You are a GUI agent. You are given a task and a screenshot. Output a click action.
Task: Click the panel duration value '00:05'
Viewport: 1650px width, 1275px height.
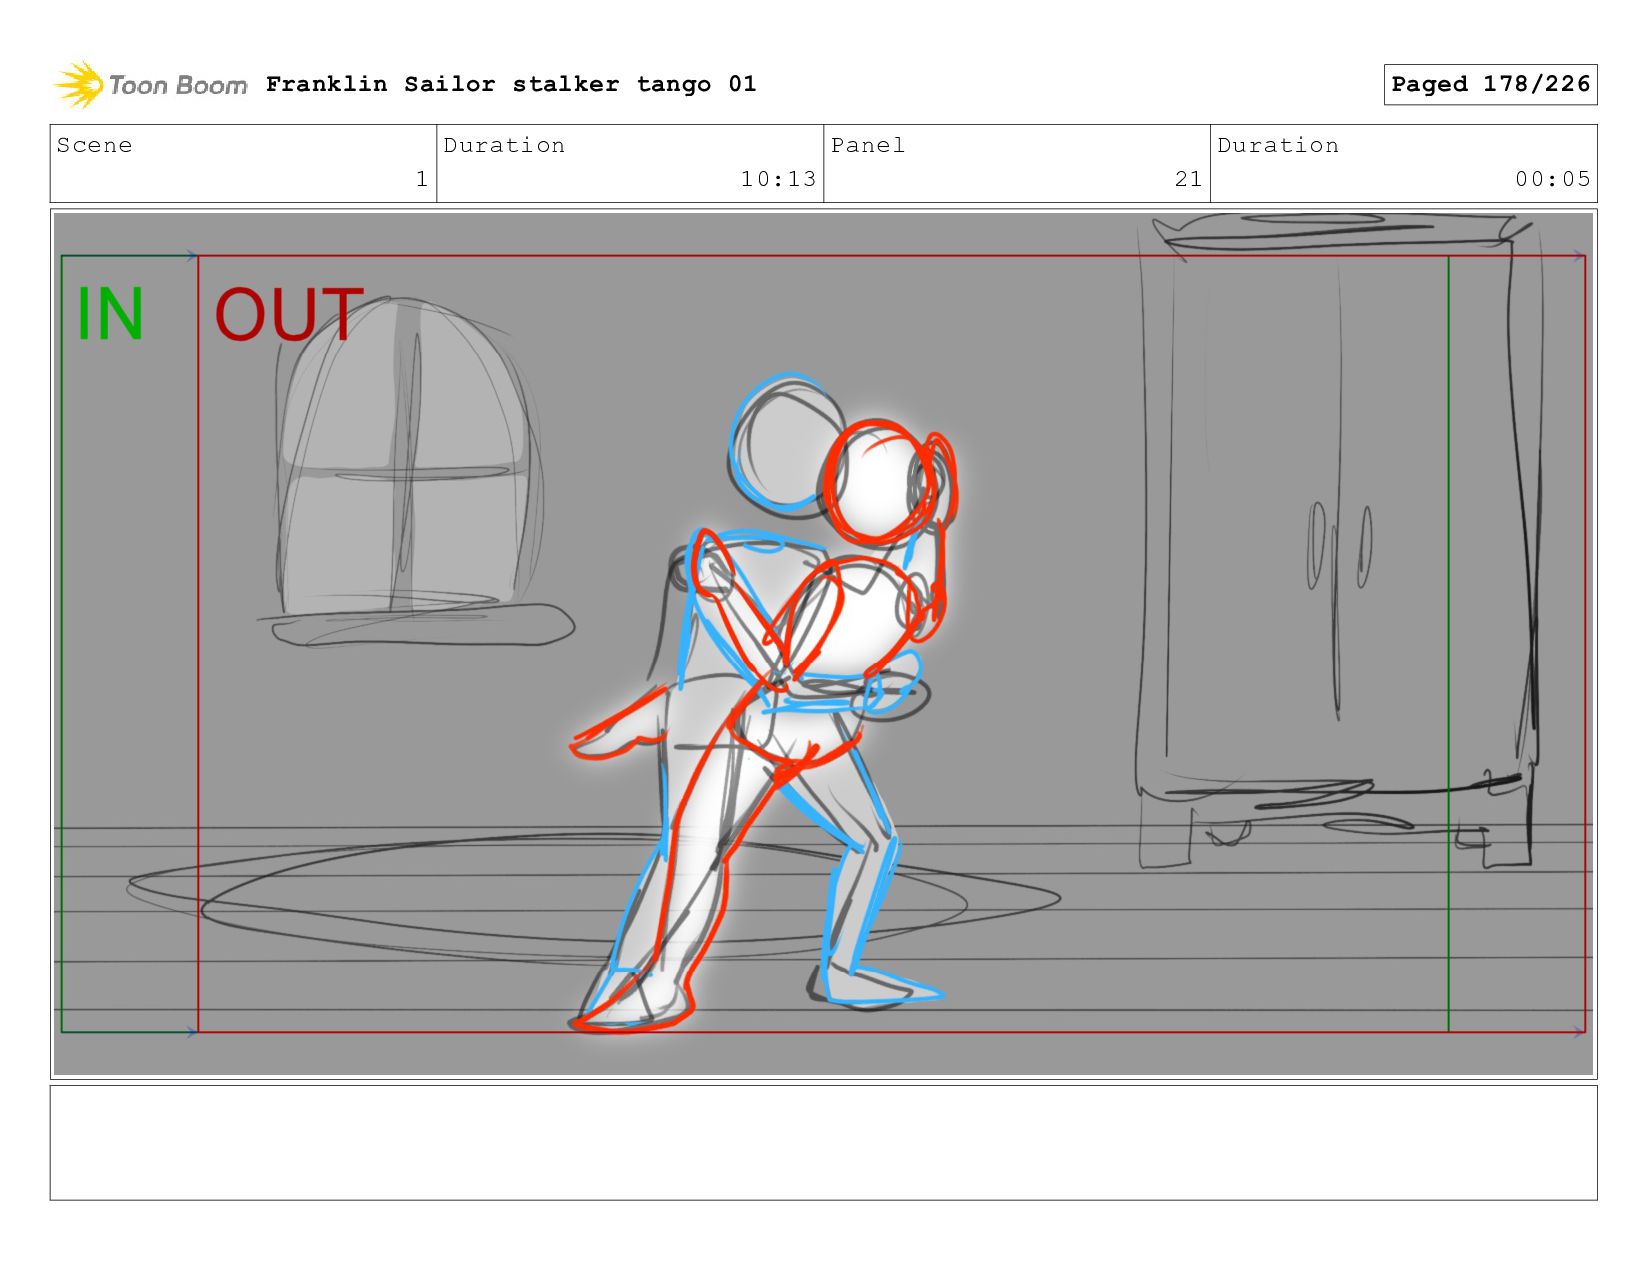(x=1552, y=179)
